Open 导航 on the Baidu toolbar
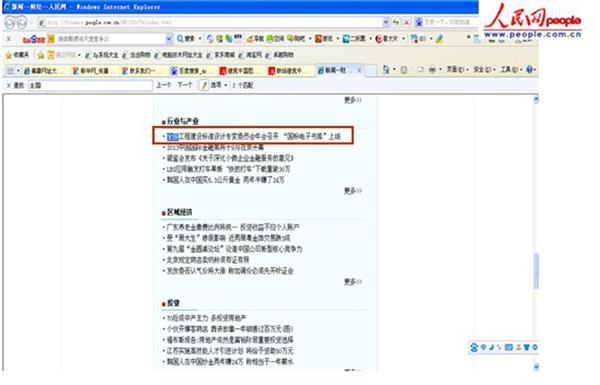Image resolution: width=600 pixels, height=385 pixels. tap(255, 39)
